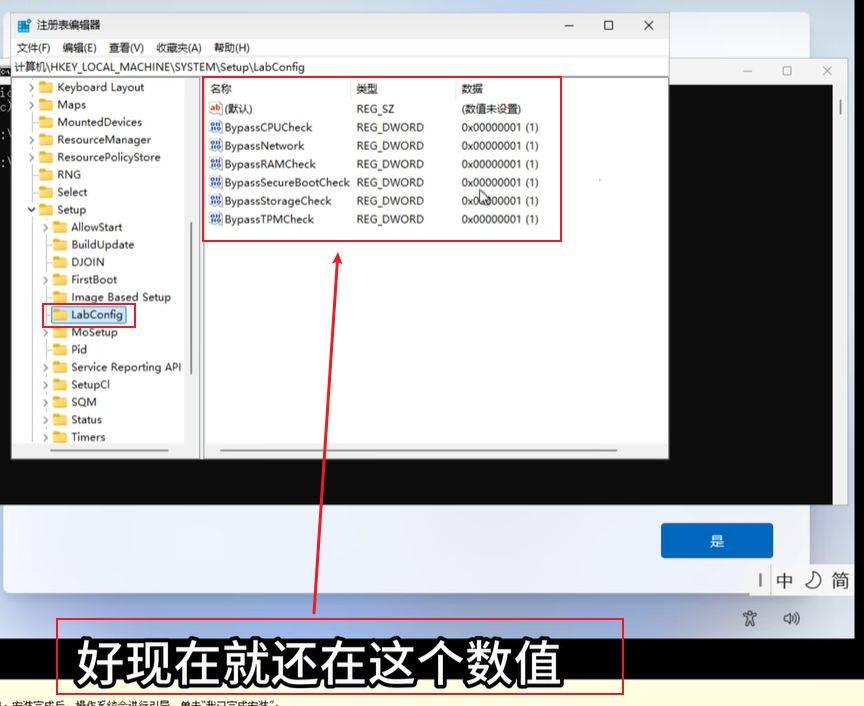The image size is (864, 706).
Task: Collapse the Setup tree node
Action: (32, 210)
